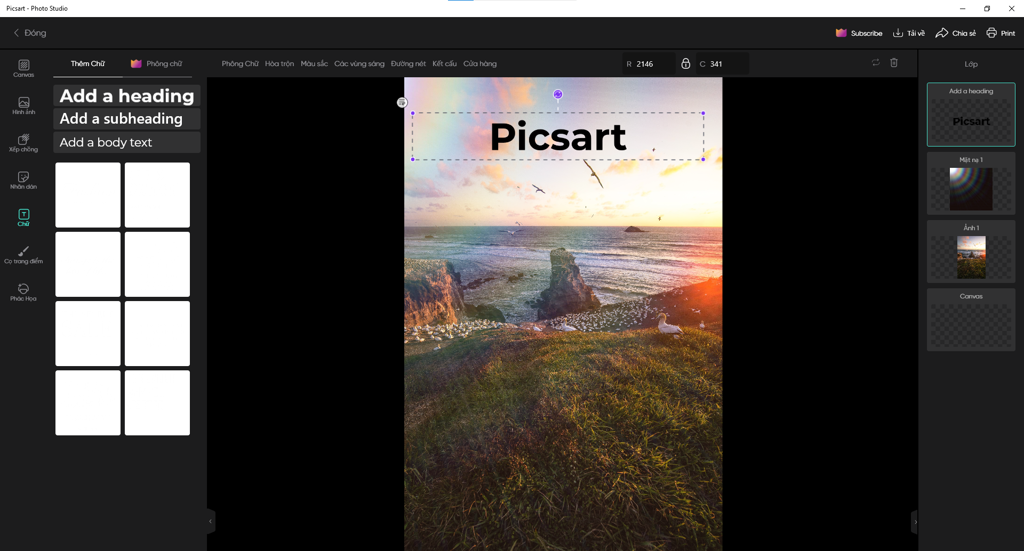Open the Cọ trang điểm brush tool
The height and width of the screenshot is (551, 1024).
[24, 255]
